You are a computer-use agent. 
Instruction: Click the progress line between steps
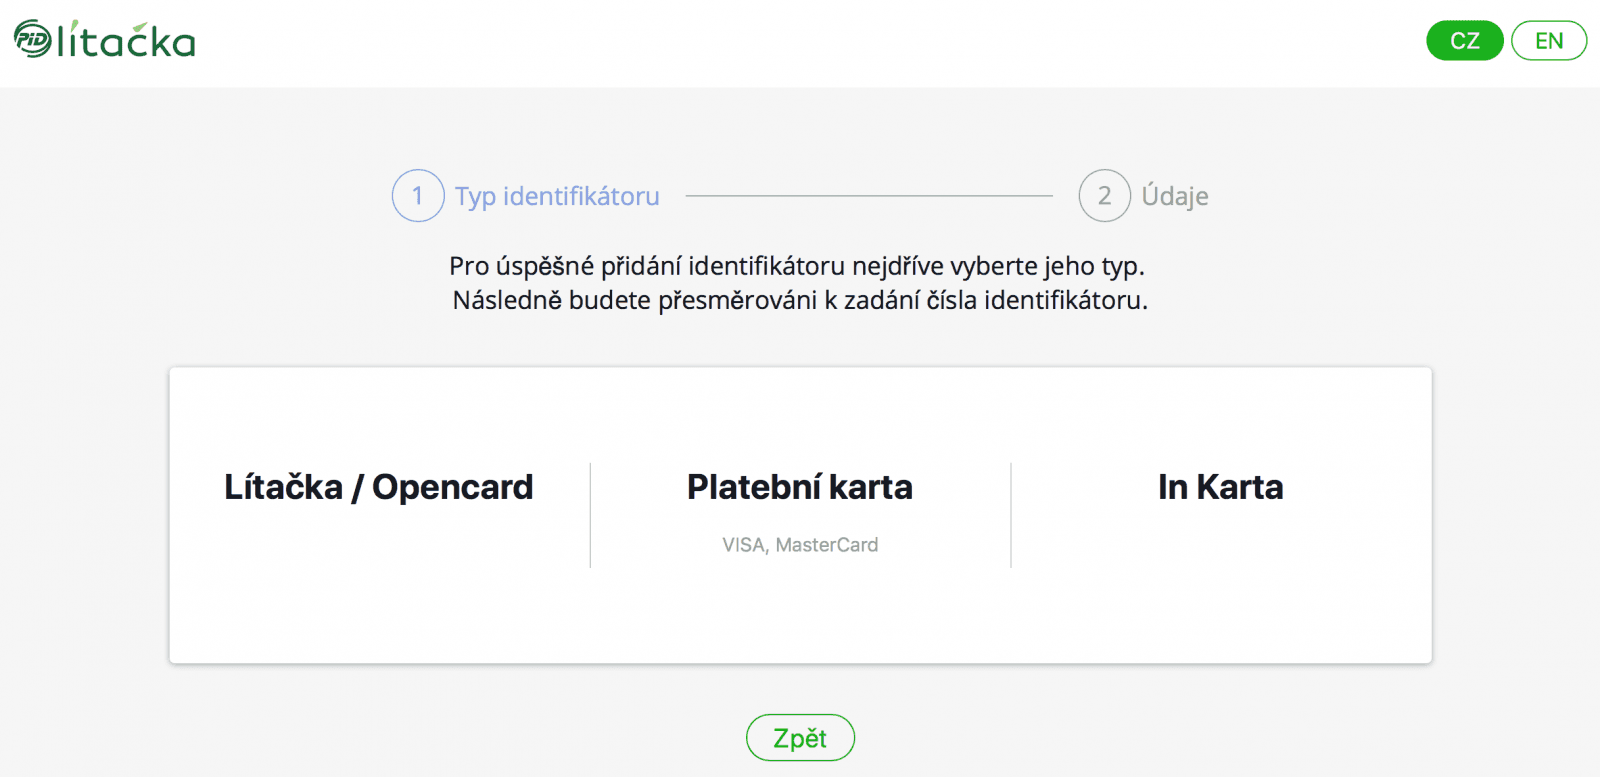point(870,196)
